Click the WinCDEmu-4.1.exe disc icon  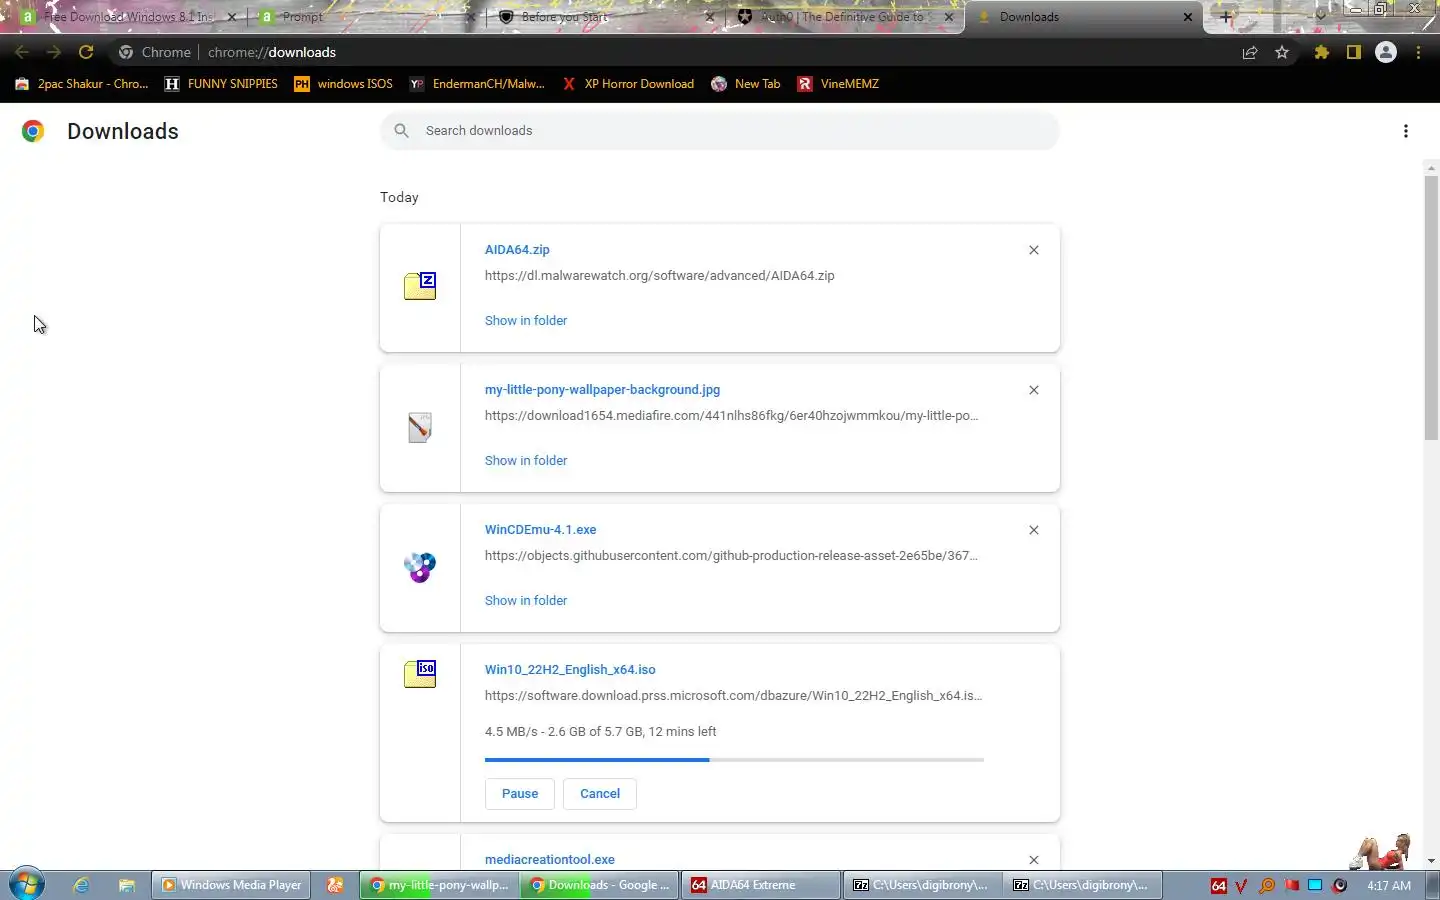(x=420, y=567)
